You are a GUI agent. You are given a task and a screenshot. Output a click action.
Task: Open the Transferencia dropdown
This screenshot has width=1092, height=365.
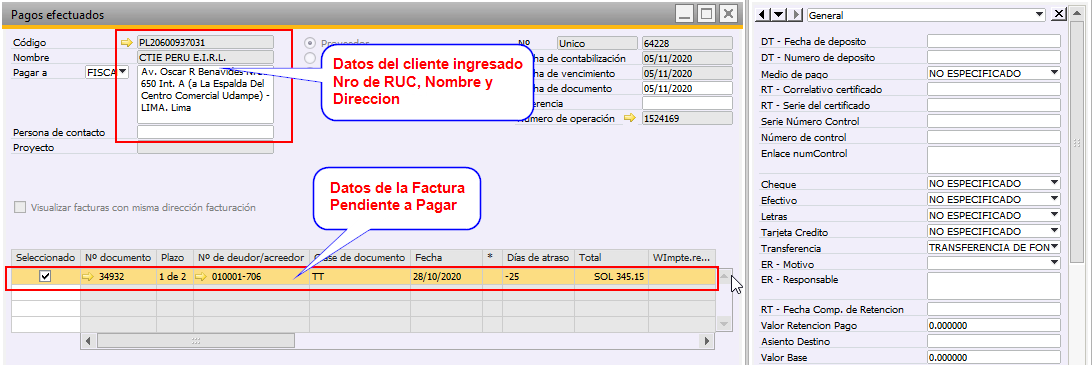(x=1054, y=248)
